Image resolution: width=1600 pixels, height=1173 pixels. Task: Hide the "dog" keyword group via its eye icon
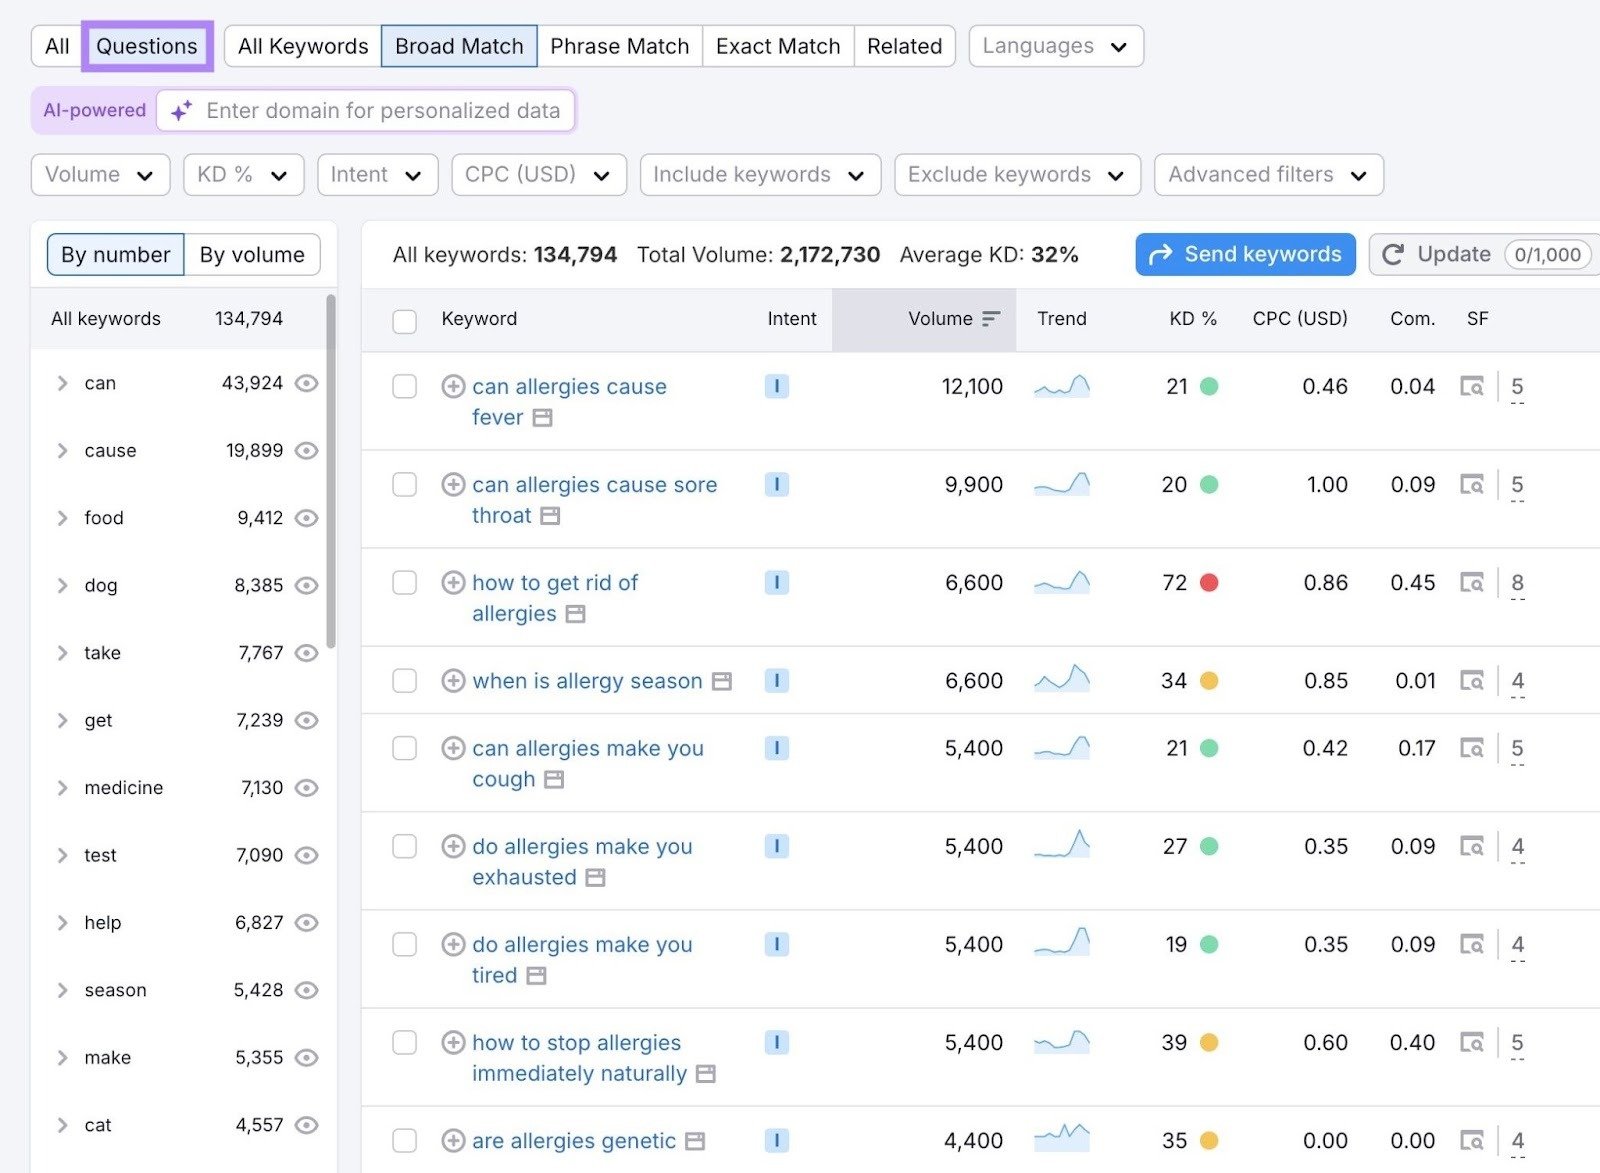coord(308,585)
